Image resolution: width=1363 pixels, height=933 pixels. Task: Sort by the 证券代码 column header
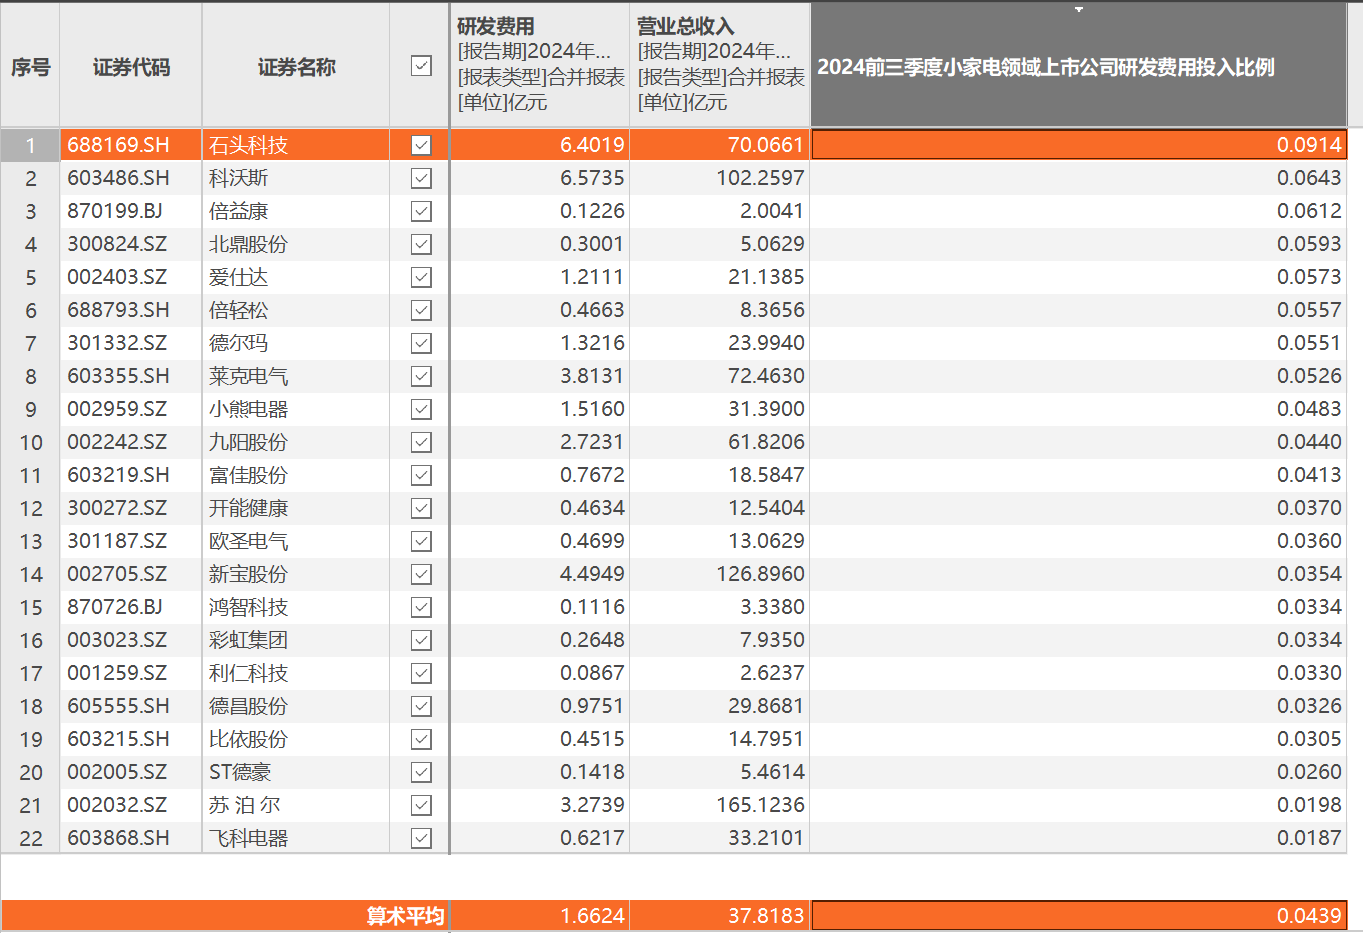[131, 67]
